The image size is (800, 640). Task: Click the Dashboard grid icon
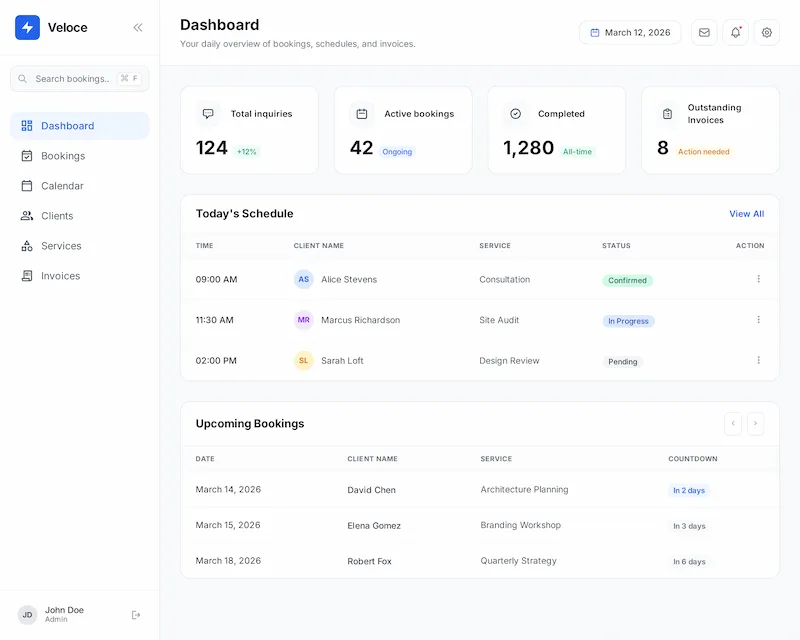27,126
